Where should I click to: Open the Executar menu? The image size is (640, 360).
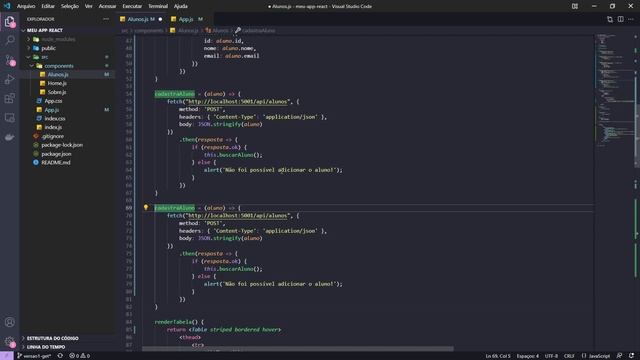pos(132,6)
